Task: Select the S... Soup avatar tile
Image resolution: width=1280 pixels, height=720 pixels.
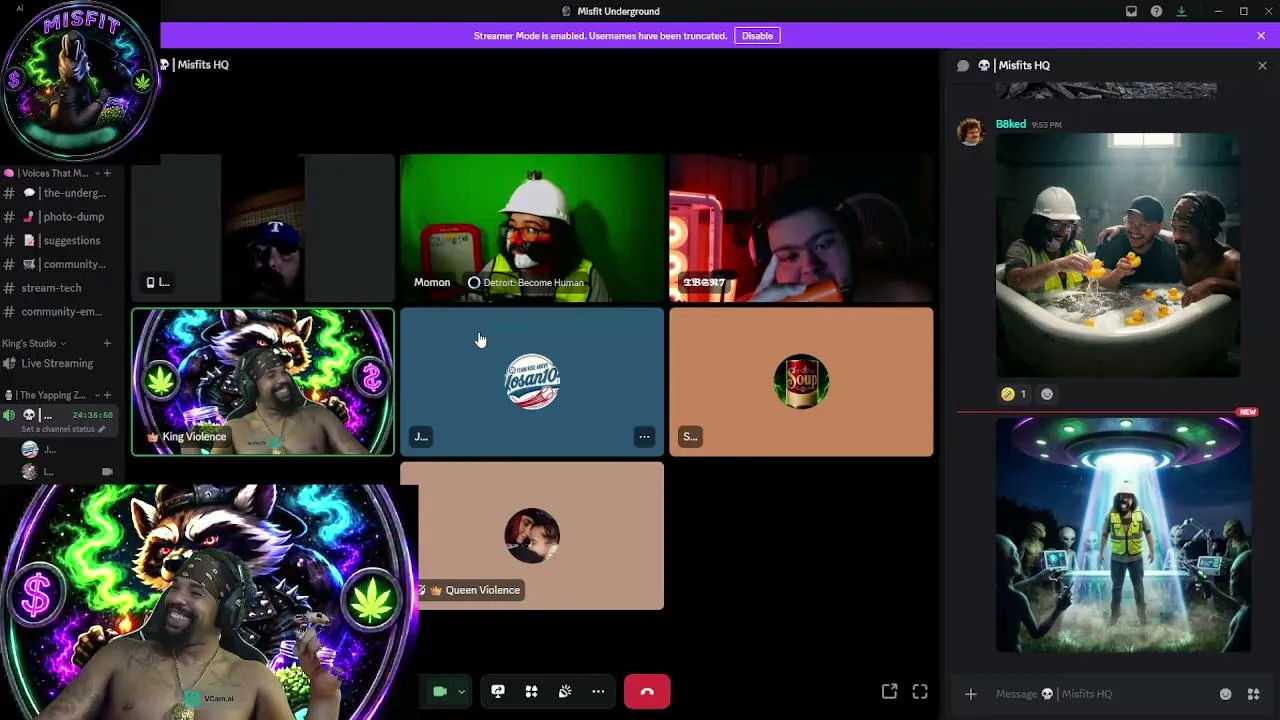Action: click(801, 382)
